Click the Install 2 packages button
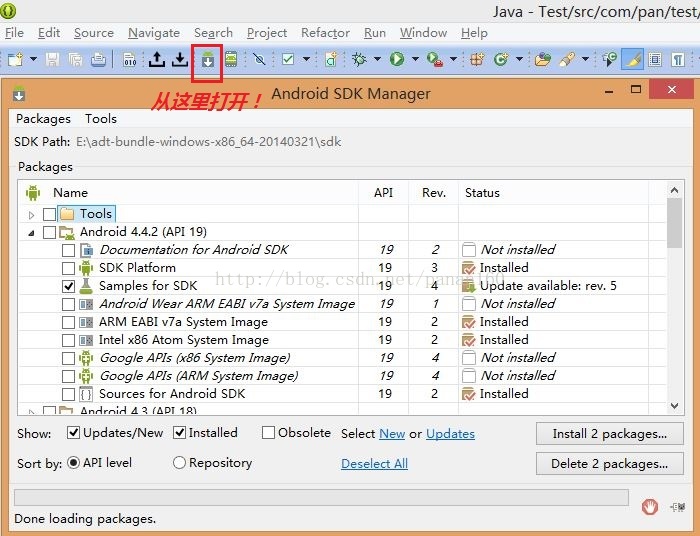 (609, 434)
